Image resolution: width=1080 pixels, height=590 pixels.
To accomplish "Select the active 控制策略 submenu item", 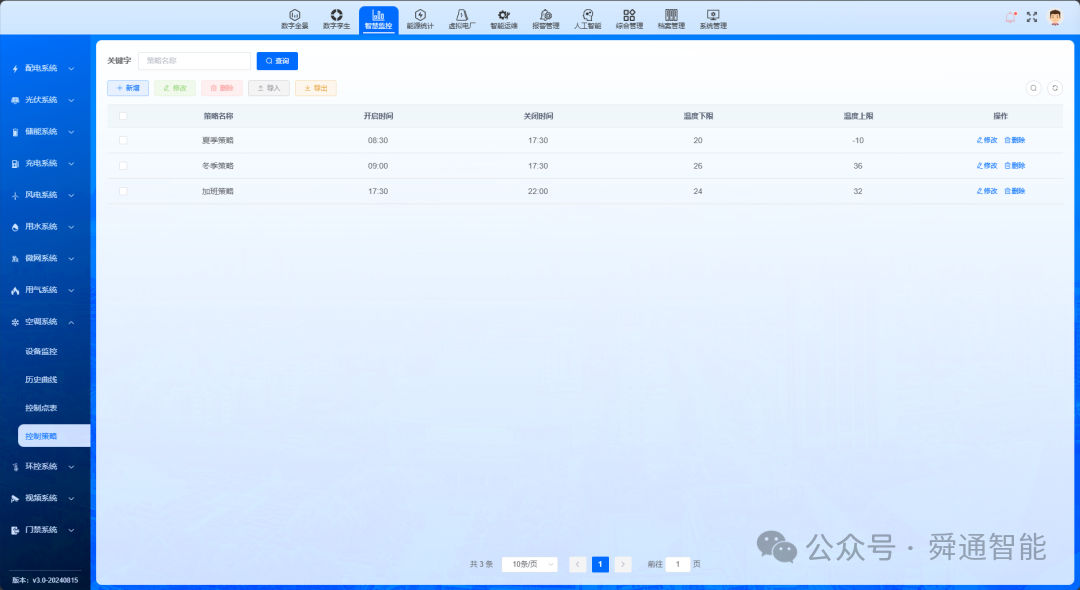I will (x=54, y=436).
